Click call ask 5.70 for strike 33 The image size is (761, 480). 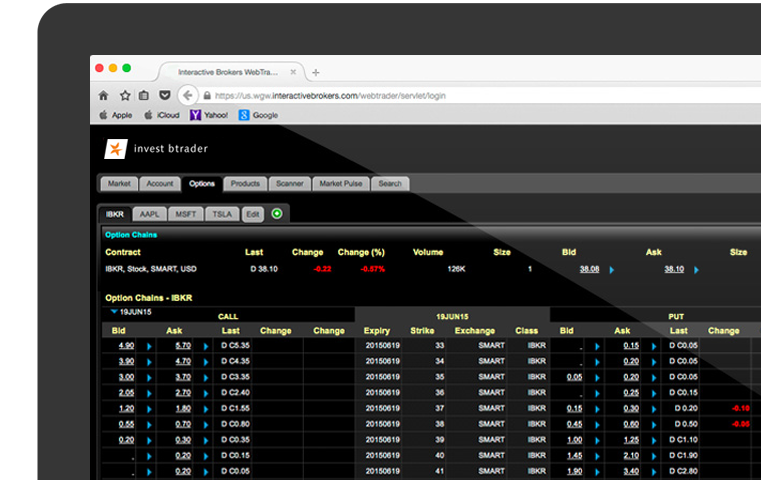coord(183,346)
